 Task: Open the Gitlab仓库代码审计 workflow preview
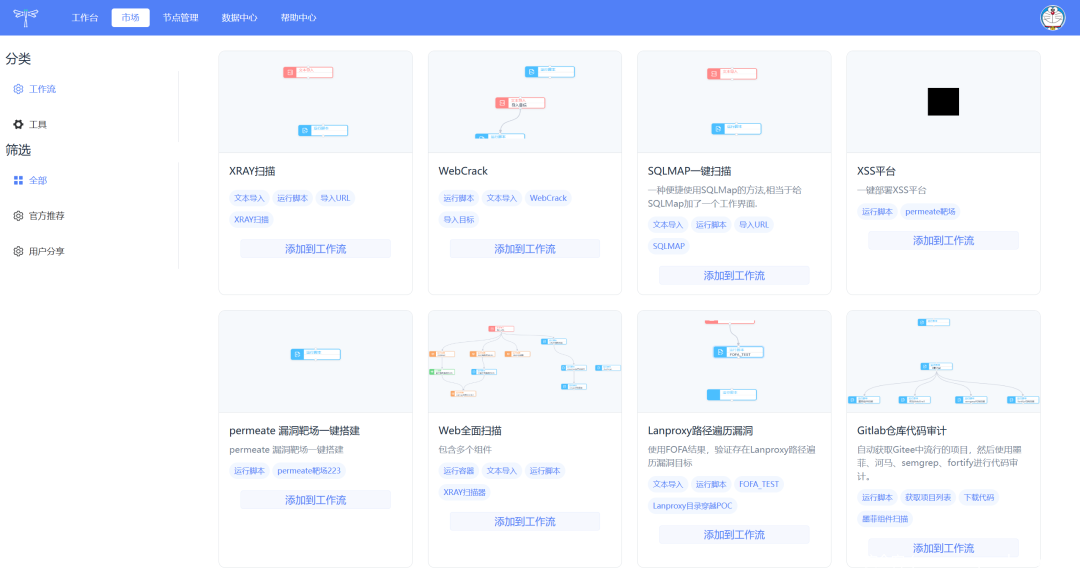(943, 362)
